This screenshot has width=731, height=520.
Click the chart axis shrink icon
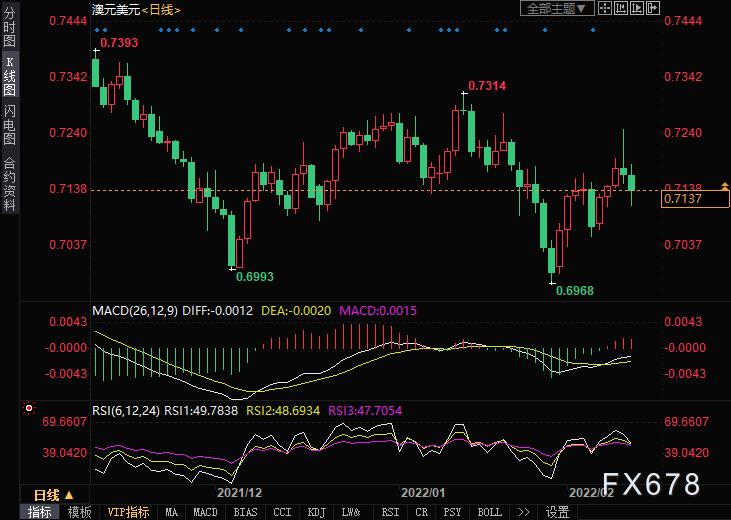(x=621, y=8)
